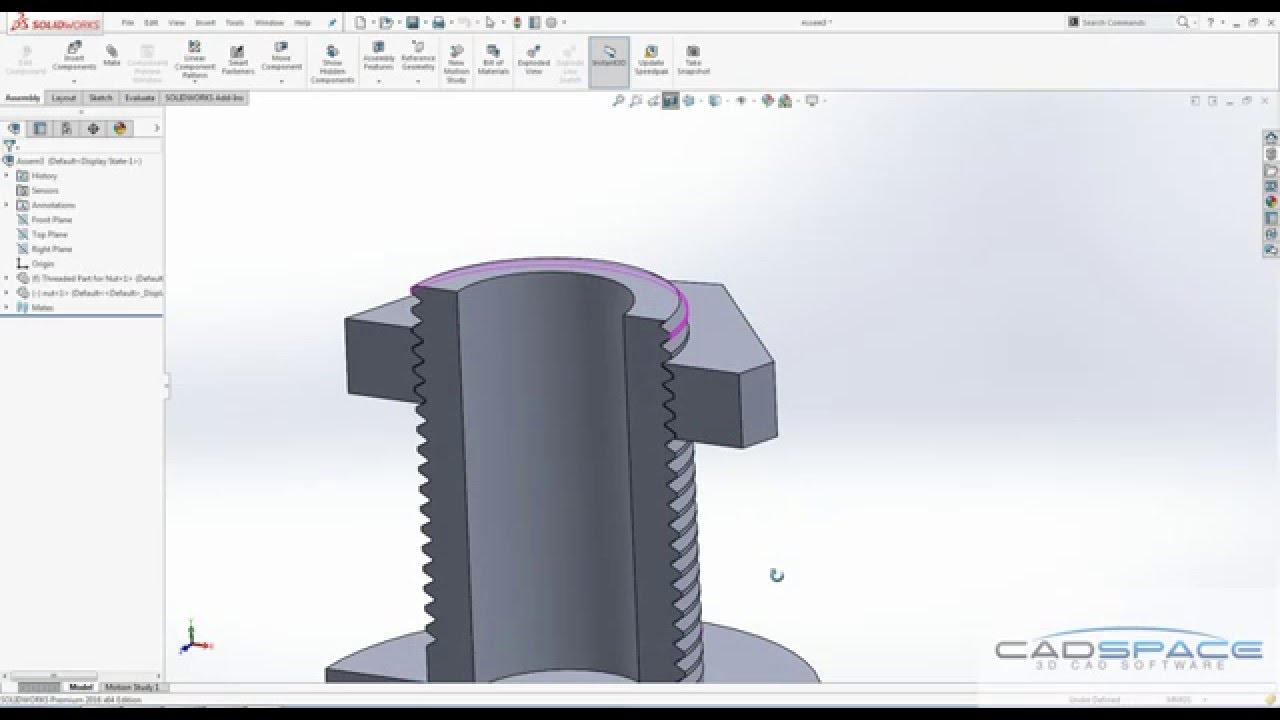Click Zoom to Fit icon
This screenshot has height=720, width=1280.
pos(619,100)
